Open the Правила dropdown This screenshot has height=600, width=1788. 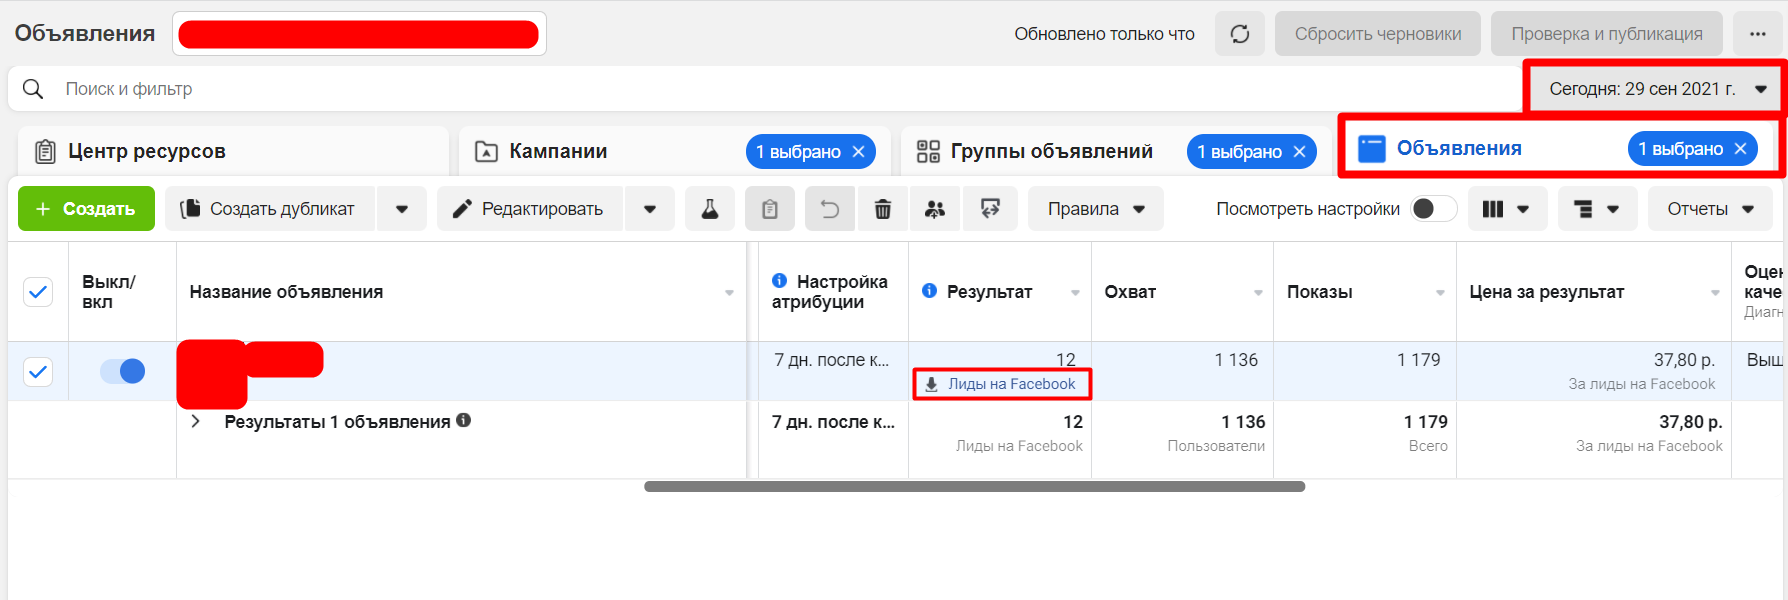1095,209
